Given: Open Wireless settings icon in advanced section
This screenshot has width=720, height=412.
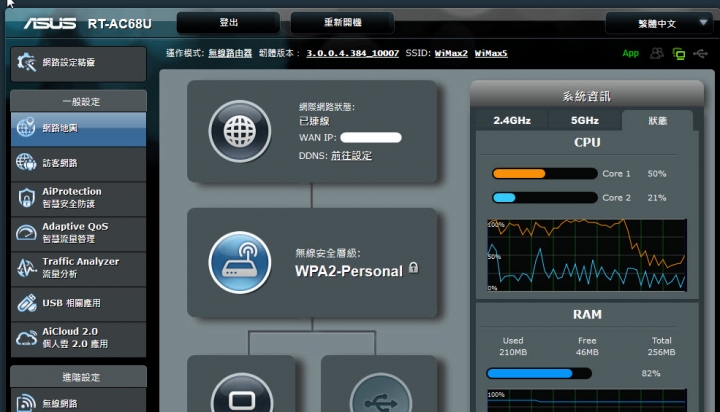Looking at the screenshot, I should (26, 403).
